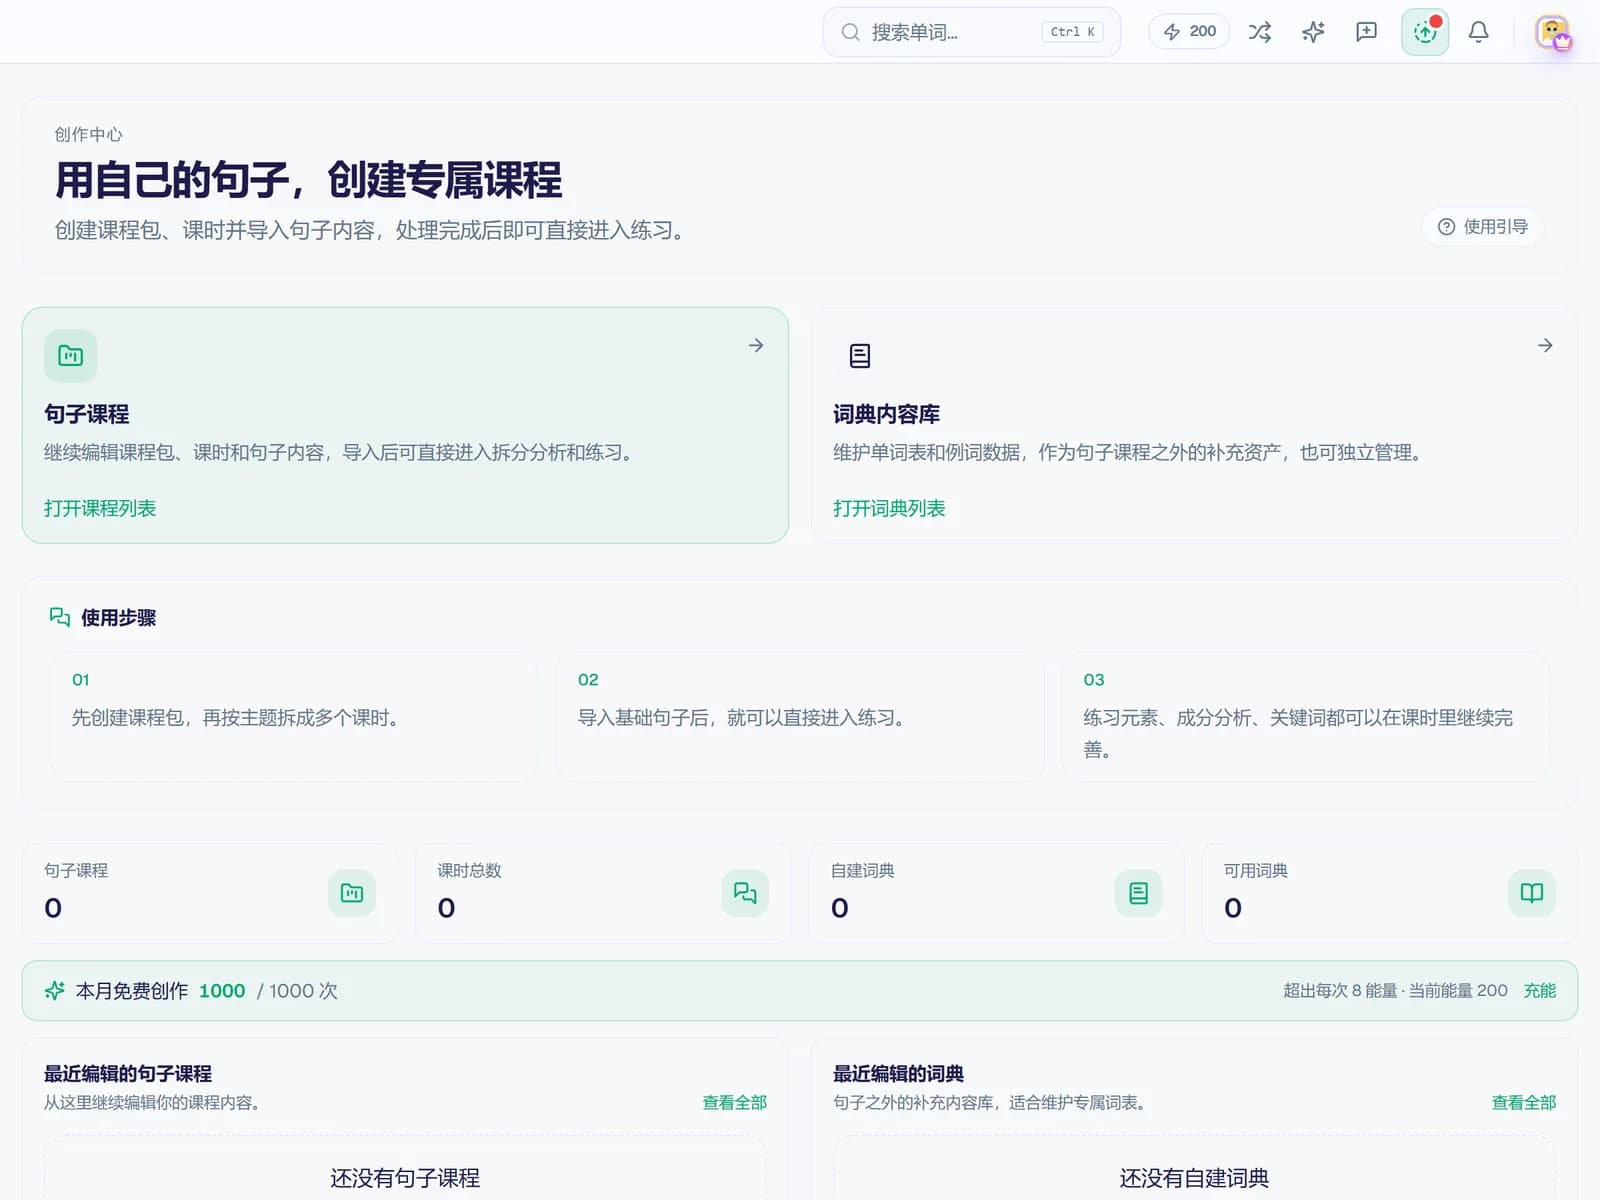Select step 03 练习元素 card

click(1306, 717)
